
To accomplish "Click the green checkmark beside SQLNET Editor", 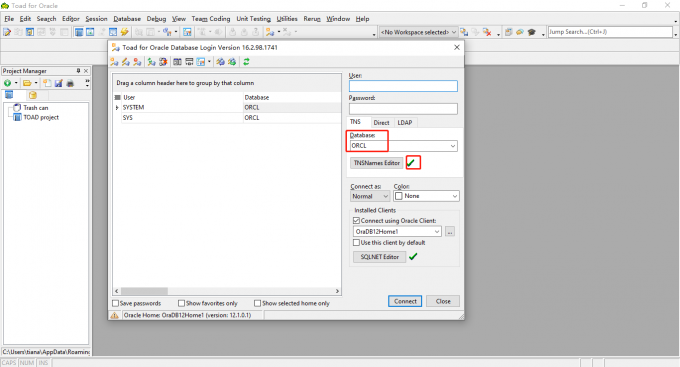I will [413, 257].
